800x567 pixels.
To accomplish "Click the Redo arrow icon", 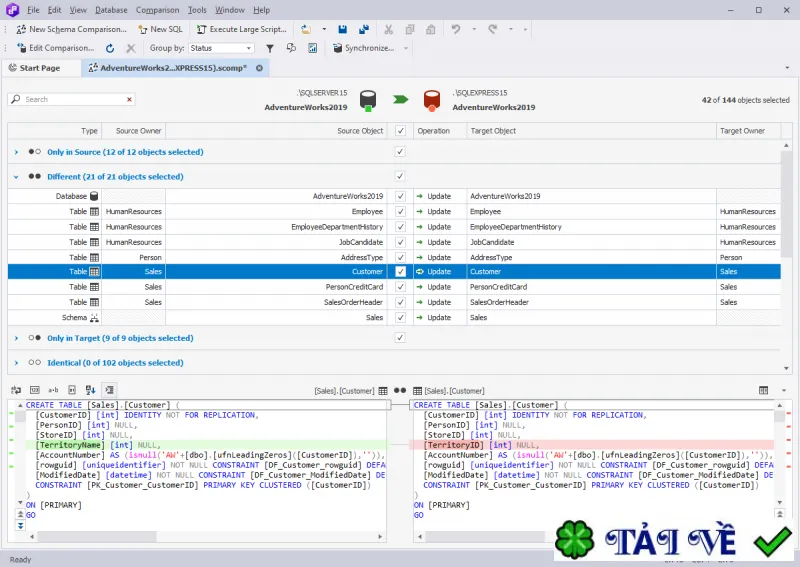I will [x=492, y=29].
